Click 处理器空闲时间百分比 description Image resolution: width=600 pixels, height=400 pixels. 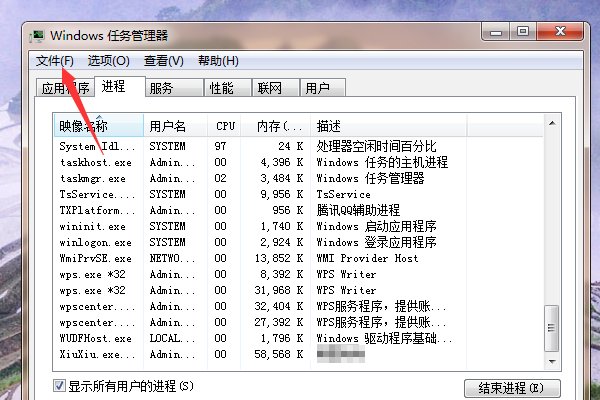[x=376, y=146]
